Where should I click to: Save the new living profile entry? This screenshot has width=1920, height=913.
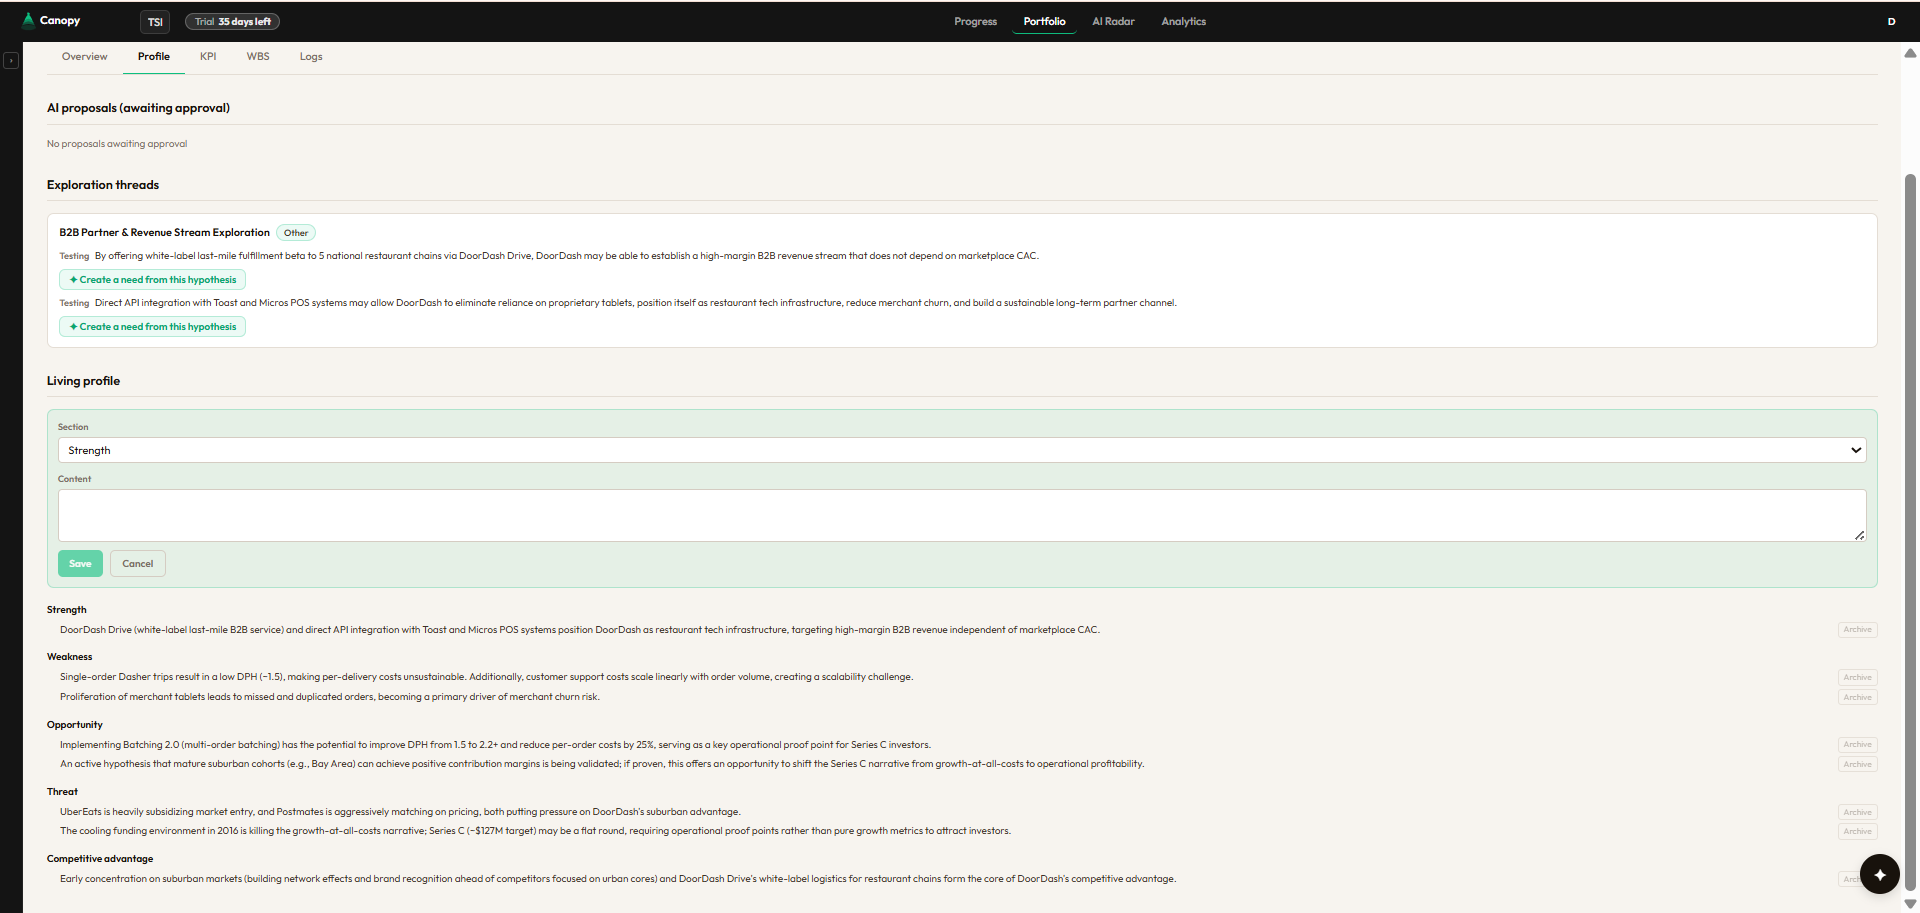[80, 564]
